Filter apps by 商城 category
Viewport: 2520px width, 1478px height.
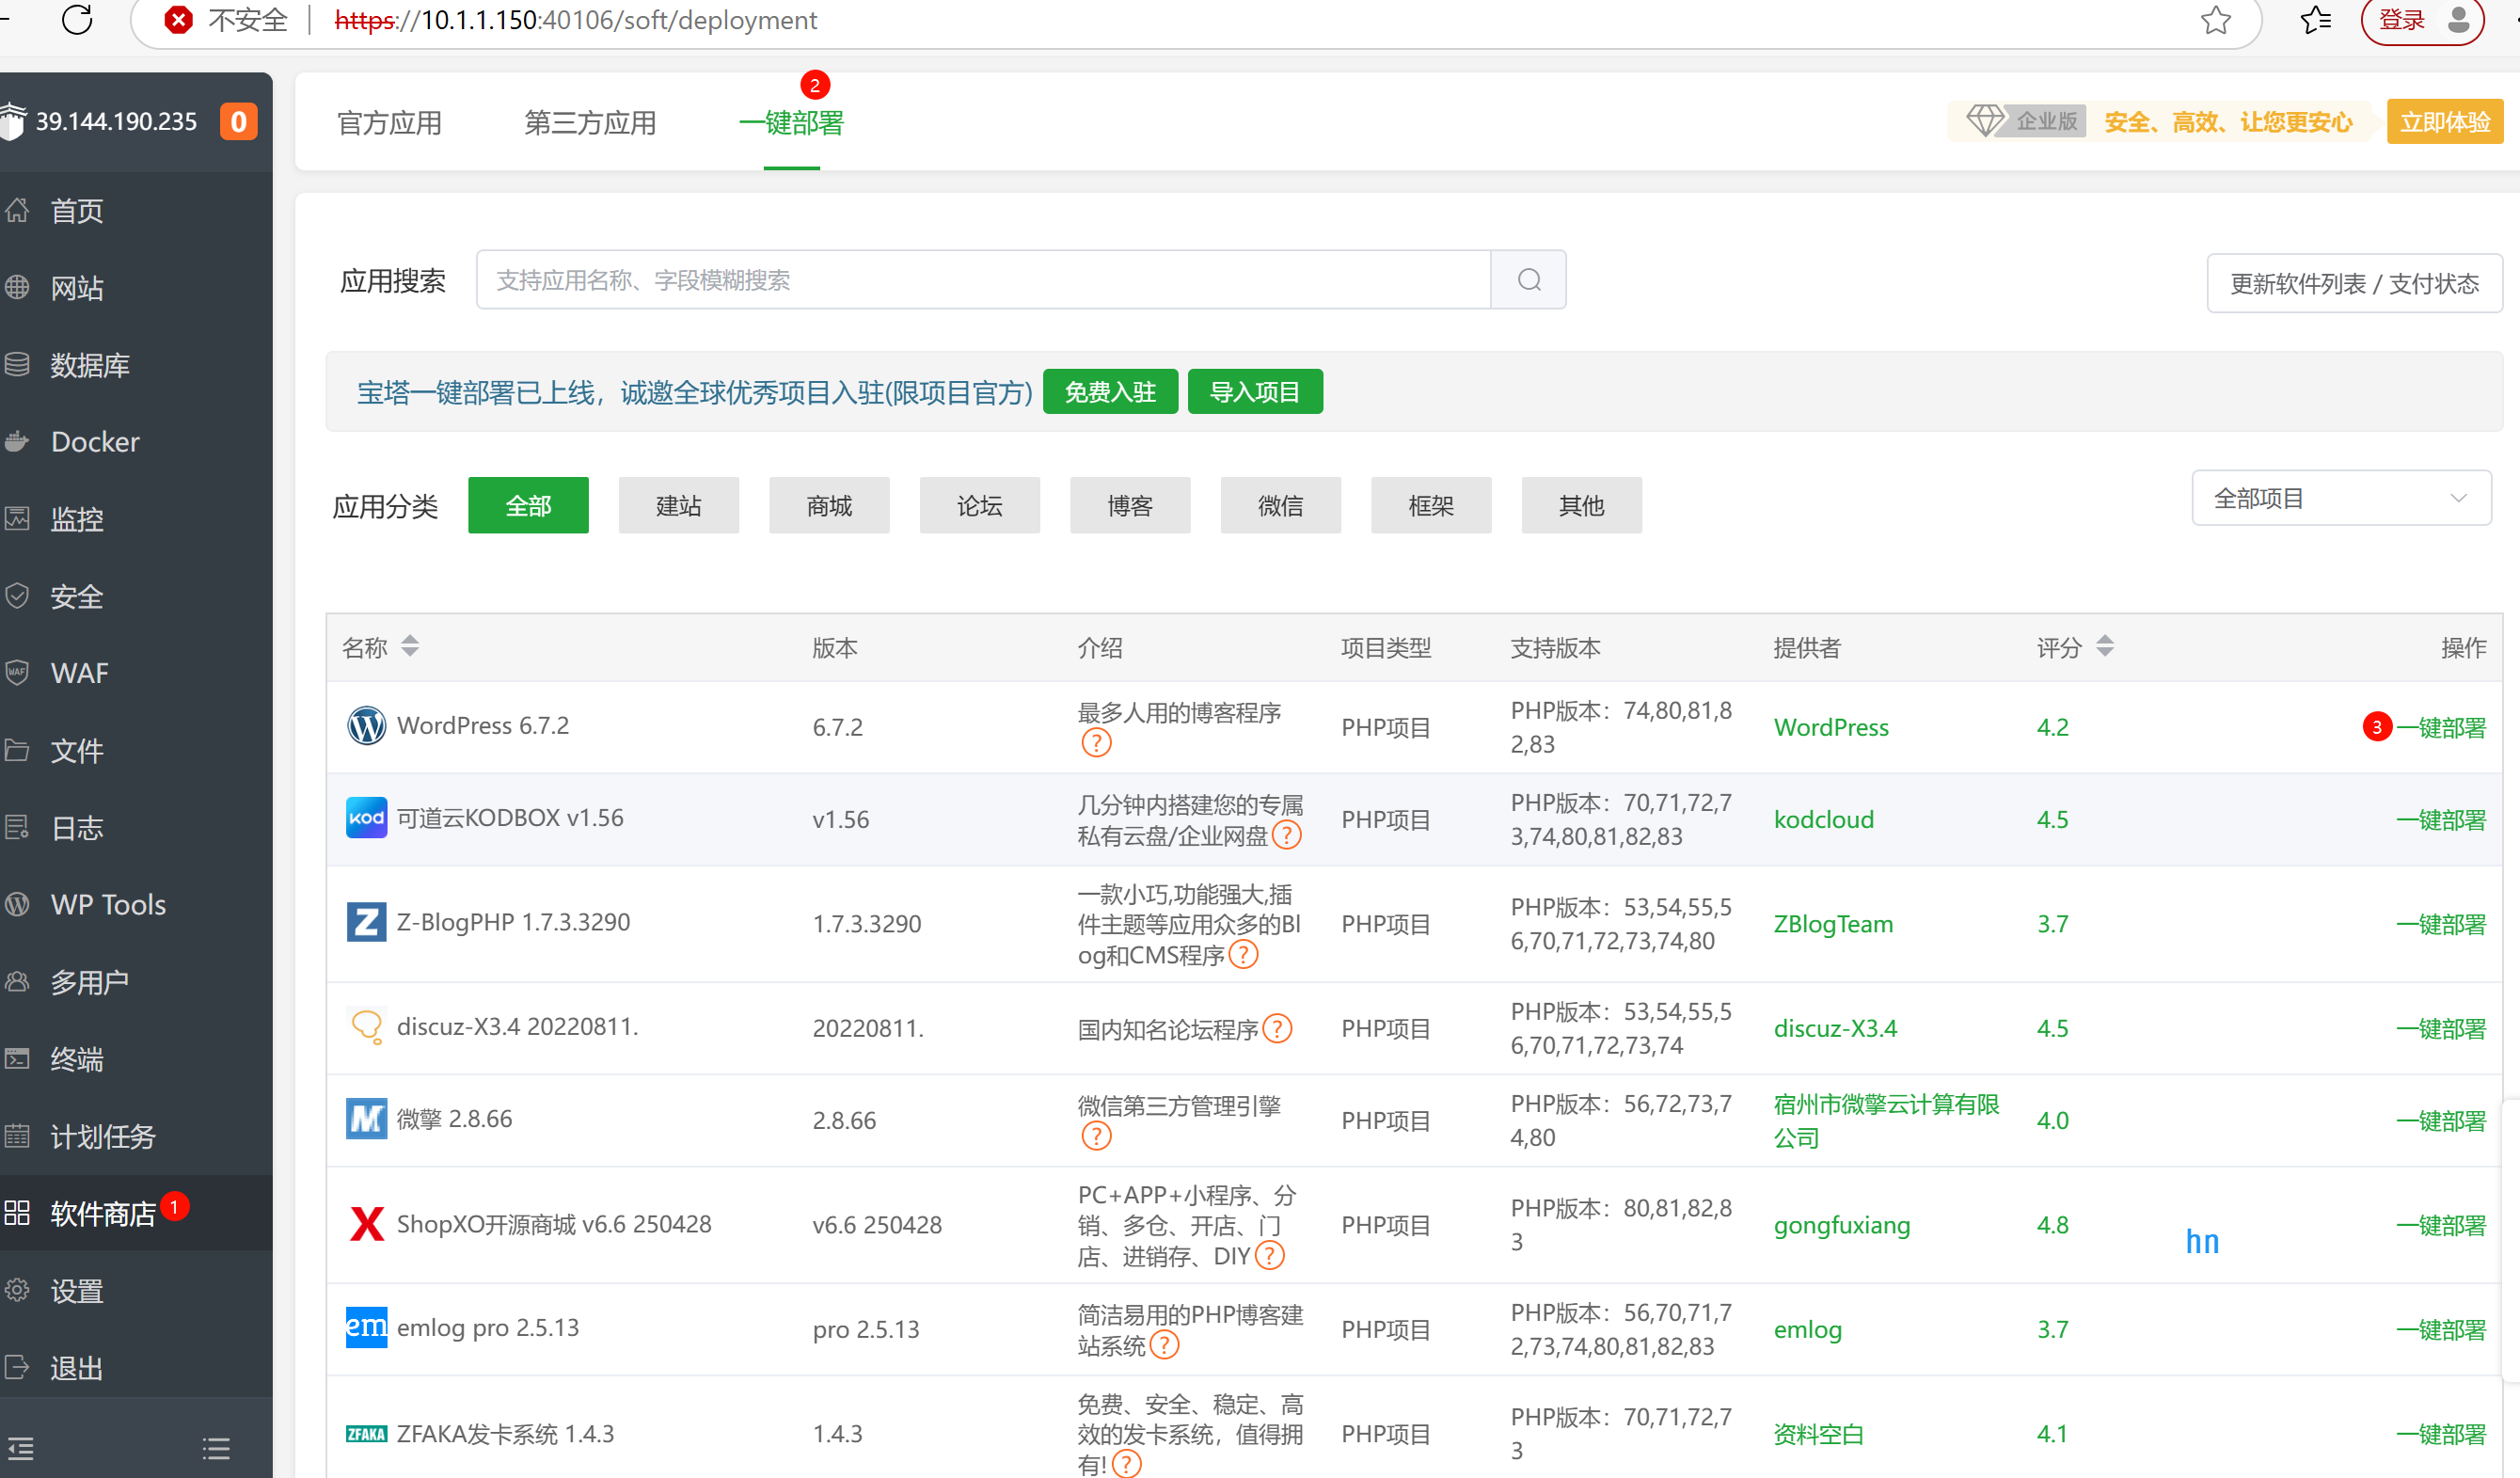click(x=828, y=506)
